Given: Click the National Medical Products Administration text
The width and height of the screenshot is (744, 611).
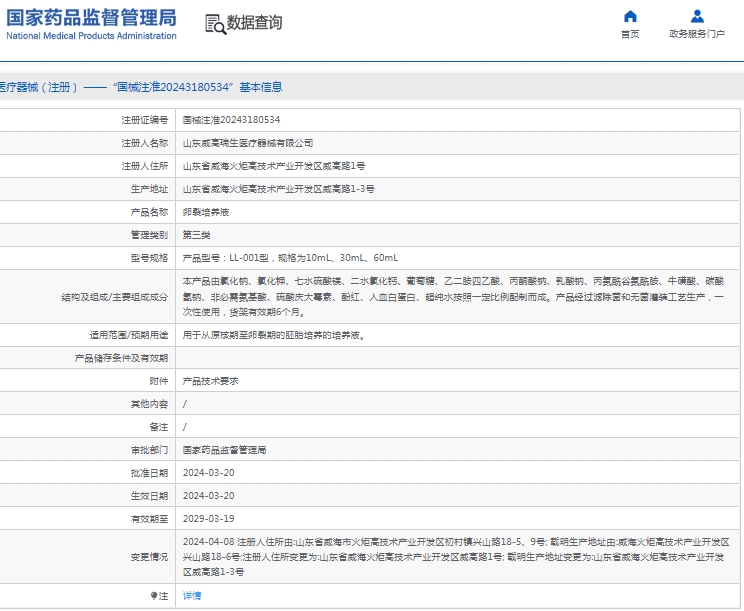Looking at the screenshot, I should tap(91, 36).
